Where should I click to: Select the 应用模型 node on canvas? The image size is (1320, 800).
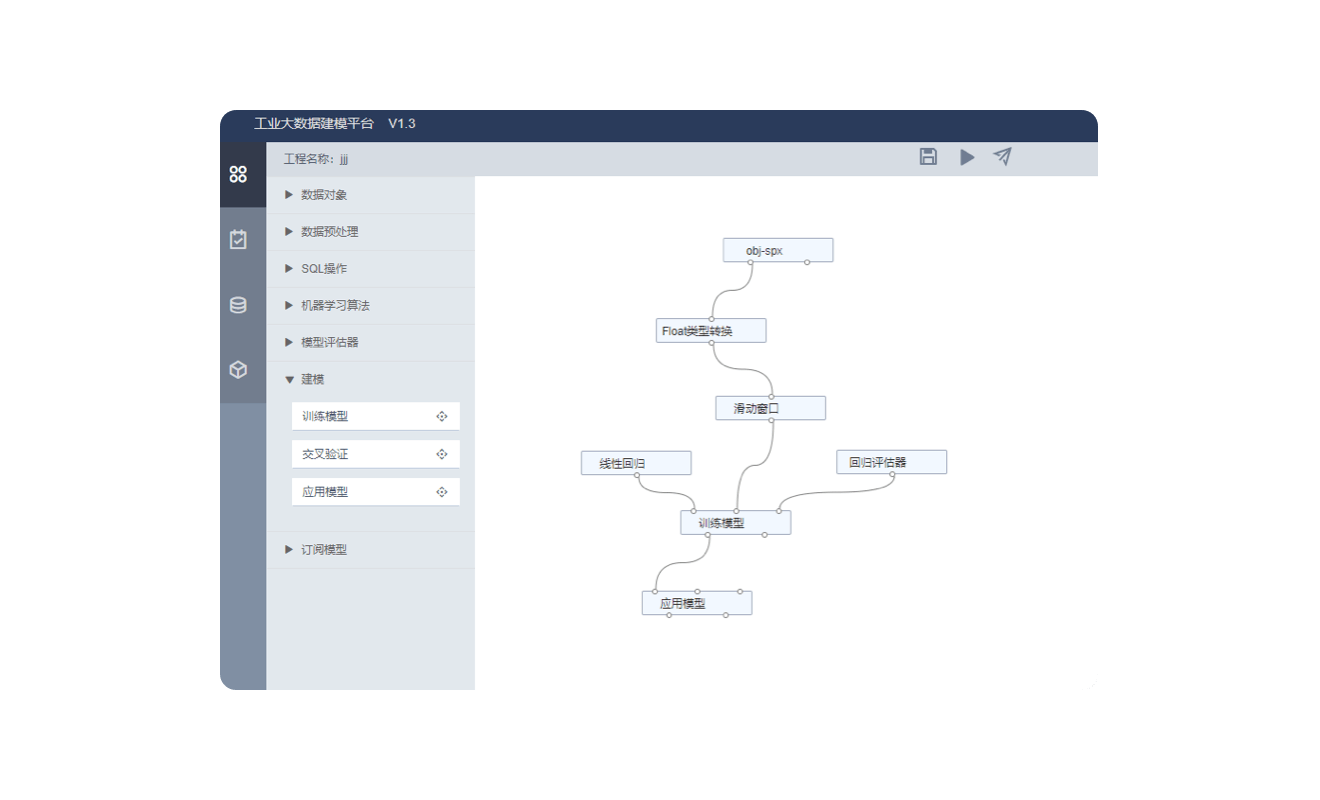click(697, 603)
